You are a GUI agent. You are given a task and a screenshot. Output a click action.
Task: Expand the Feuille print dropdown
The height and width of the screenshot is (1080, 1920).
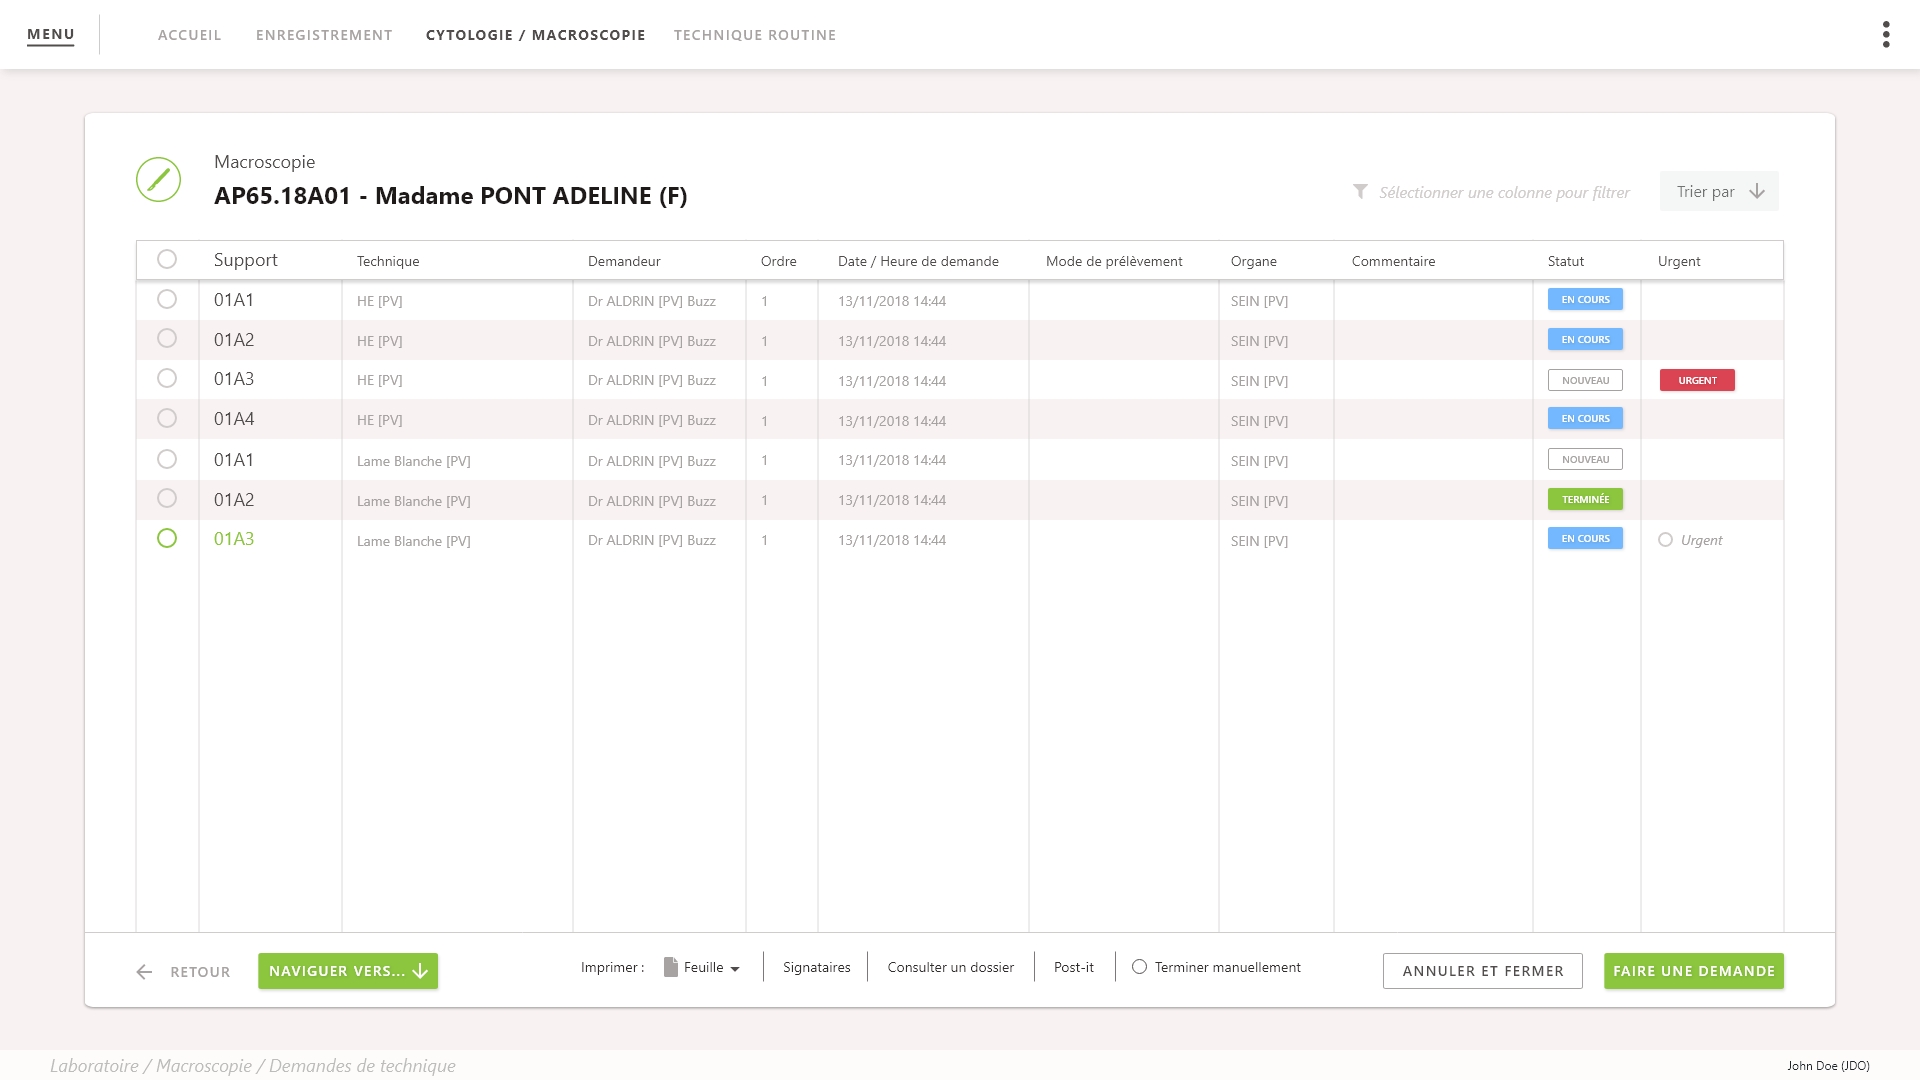click(735, 968)
